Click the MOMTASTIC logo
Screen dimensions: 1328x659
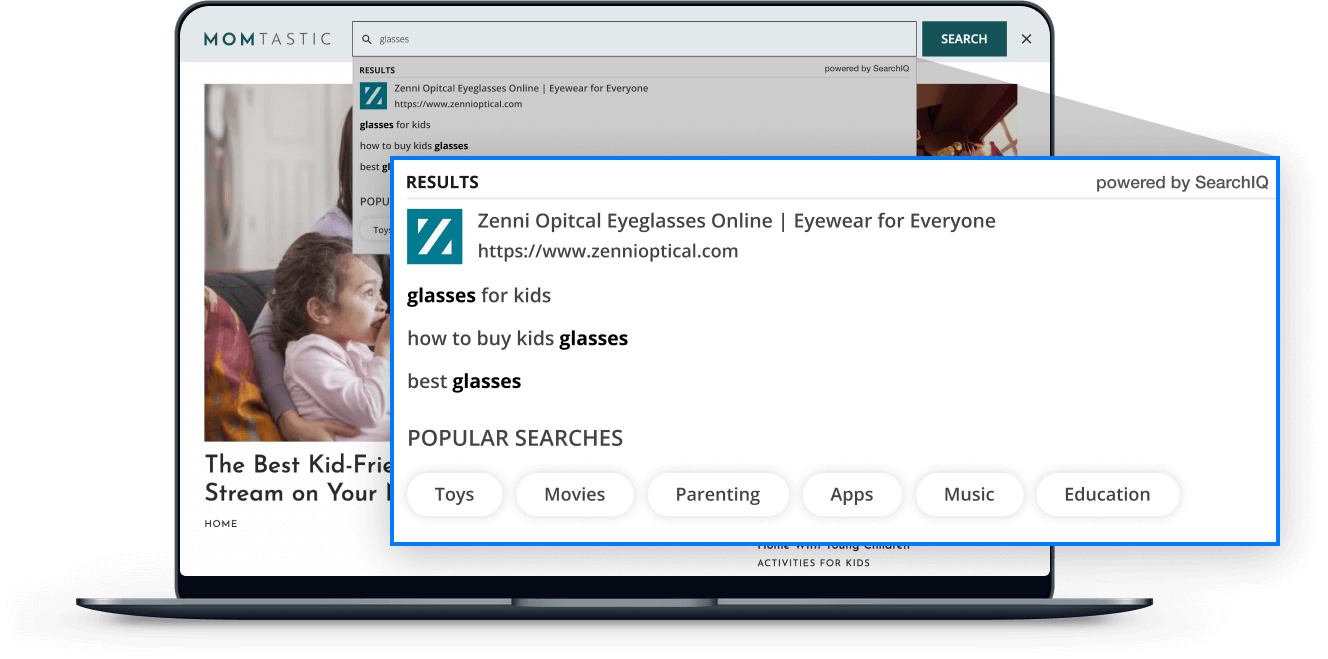click(x=267, y=39)
